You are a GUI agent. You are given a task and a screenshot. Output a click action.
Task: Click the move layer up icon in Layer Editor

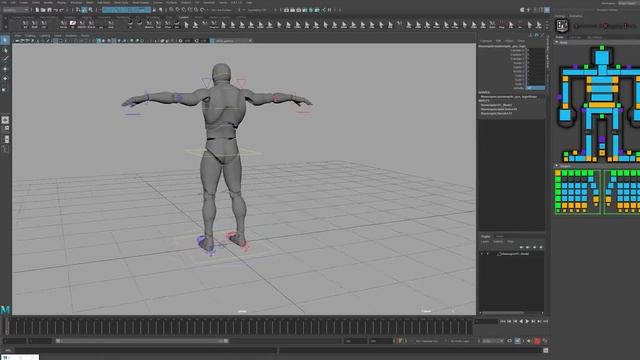tap(521, 247)
